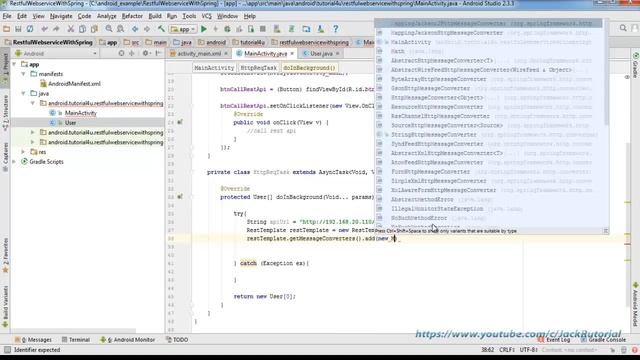The height and width of the screenshot is (360, 640).
Task: Toggle the Build Variants tool window
Action: [5, 307]
